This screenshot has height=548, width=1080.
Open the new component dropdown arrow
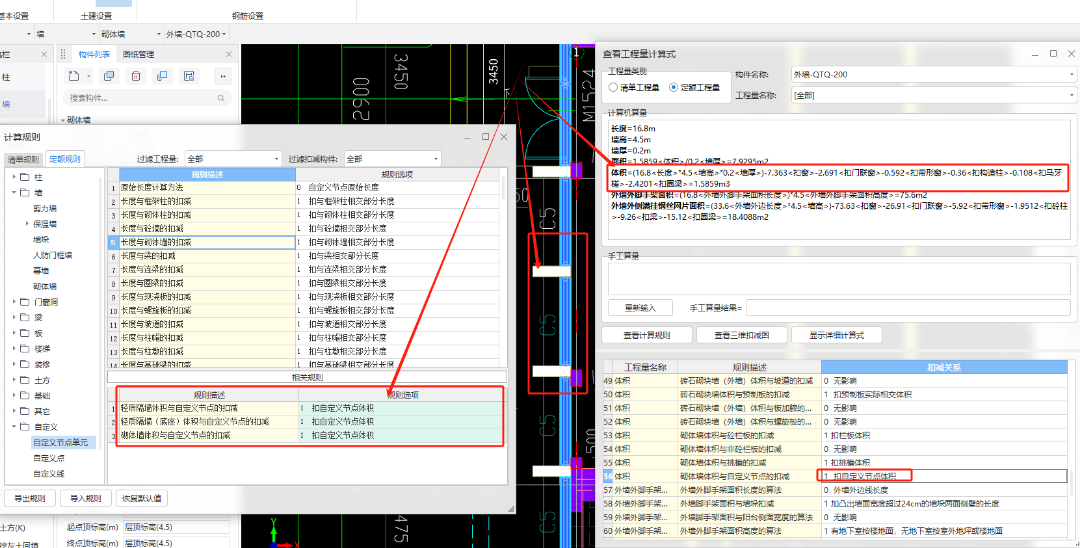tap(90, 76)
